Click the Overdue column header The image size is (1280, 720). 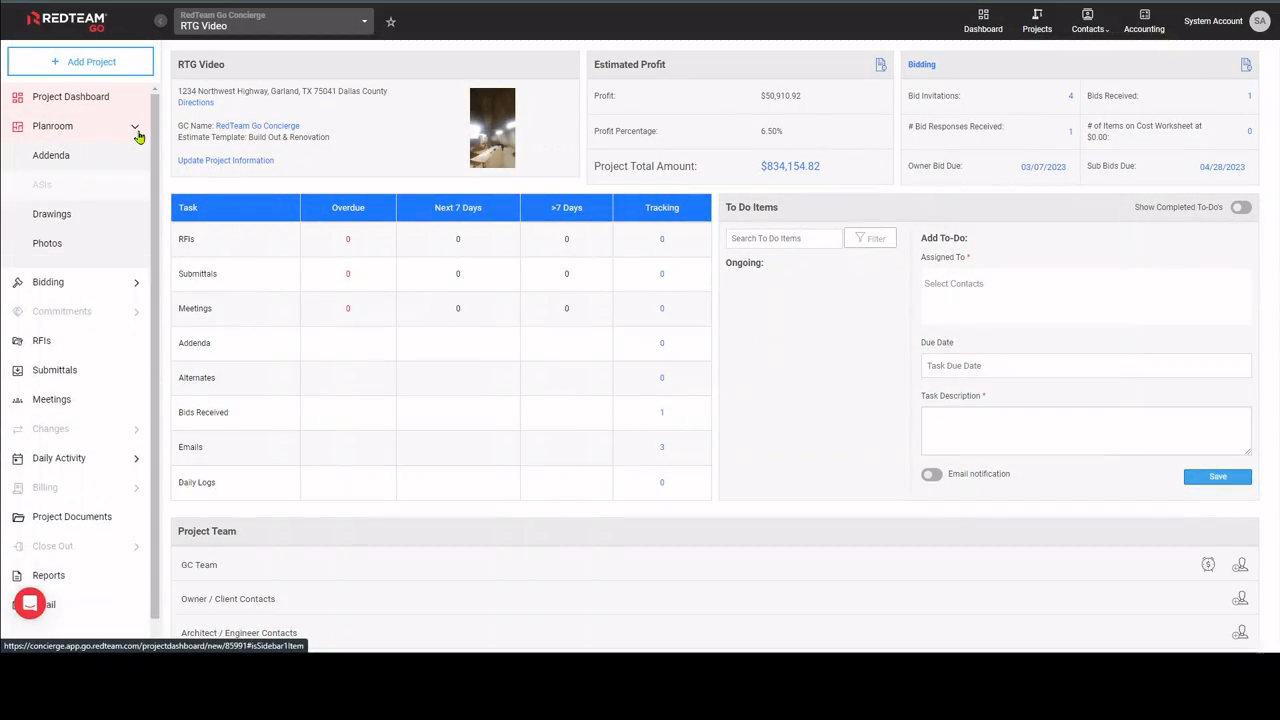point(348,207)
